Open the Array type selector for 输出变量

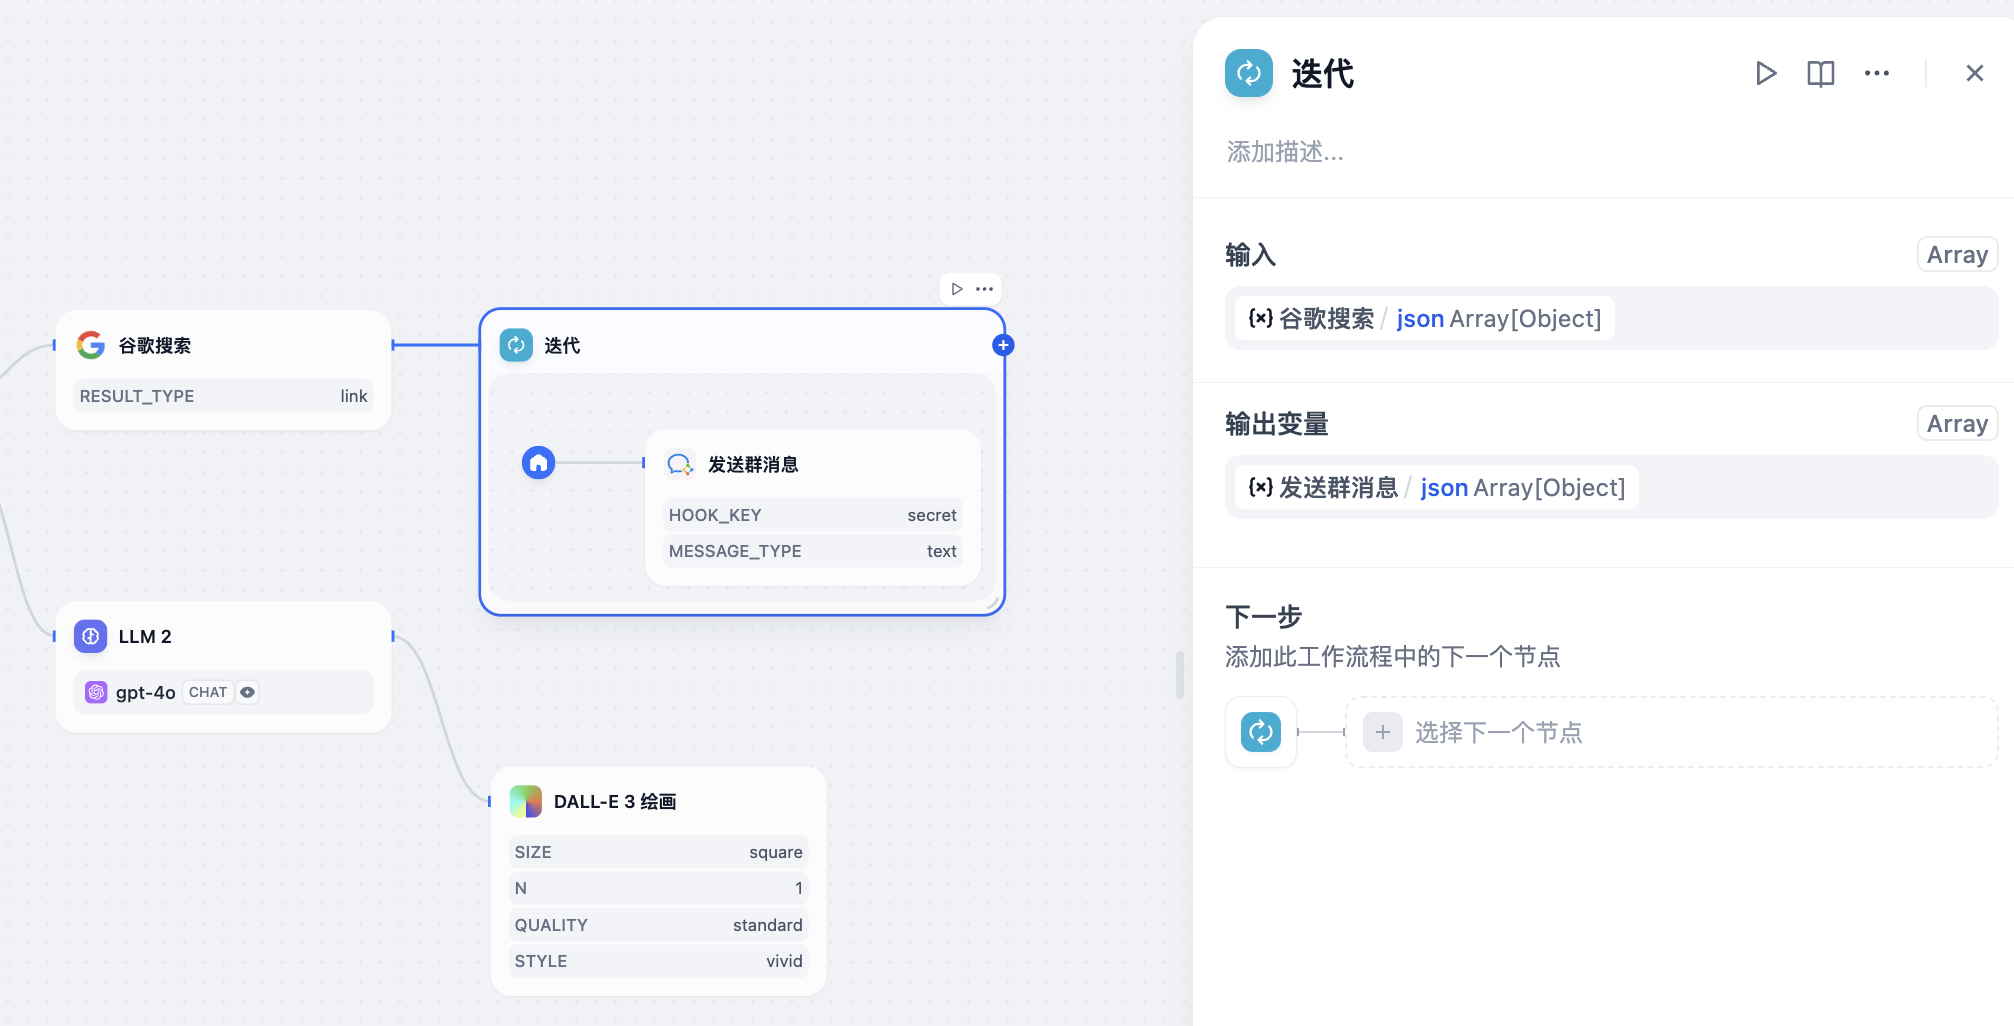point(1956,423)
